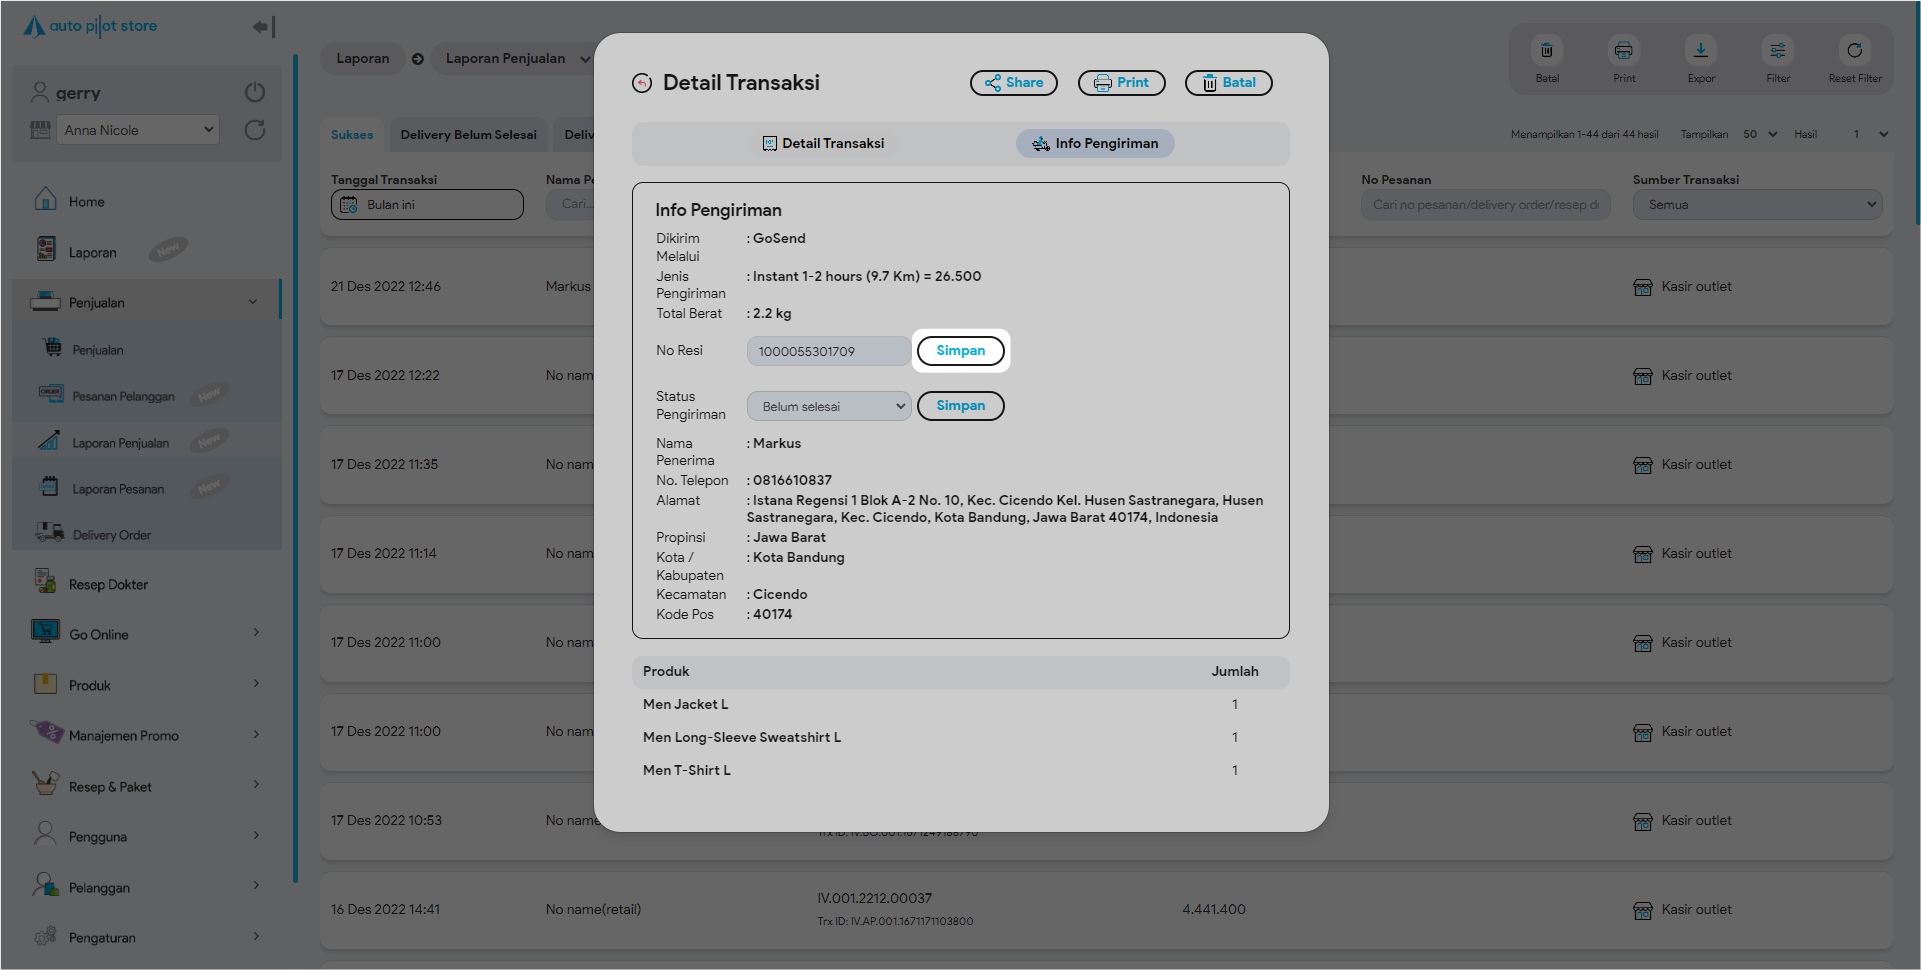Viewport: 1921px width, 970px height.
Task: Click the Export download icon in toolbar
Action: 1700,51
